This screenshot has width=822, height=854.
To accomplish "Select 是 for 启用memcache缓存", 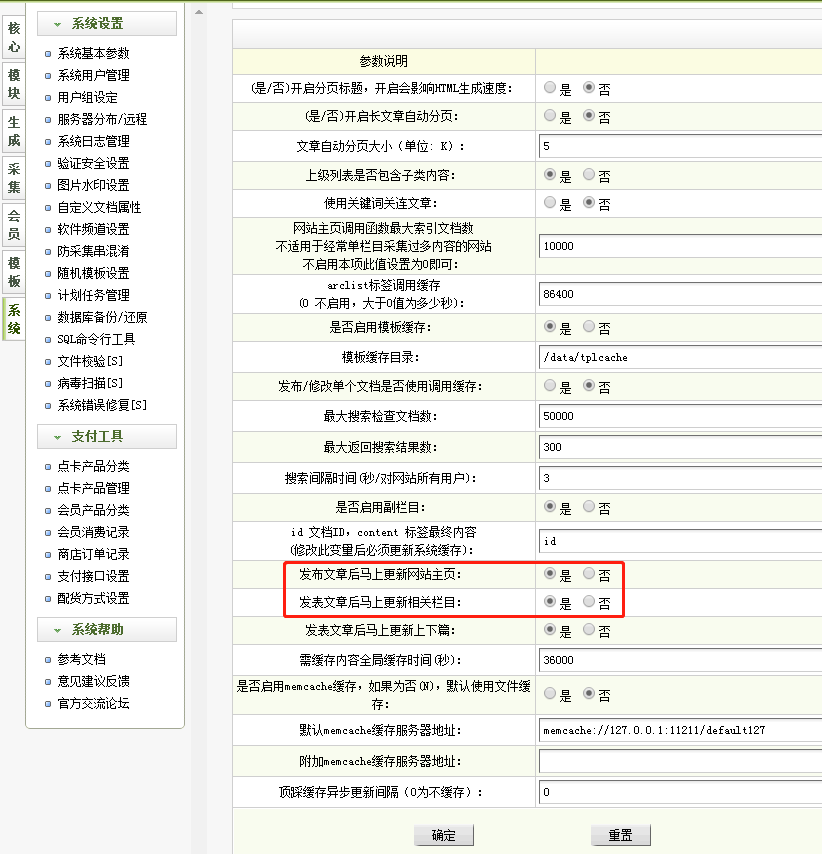I will point(550,693).
